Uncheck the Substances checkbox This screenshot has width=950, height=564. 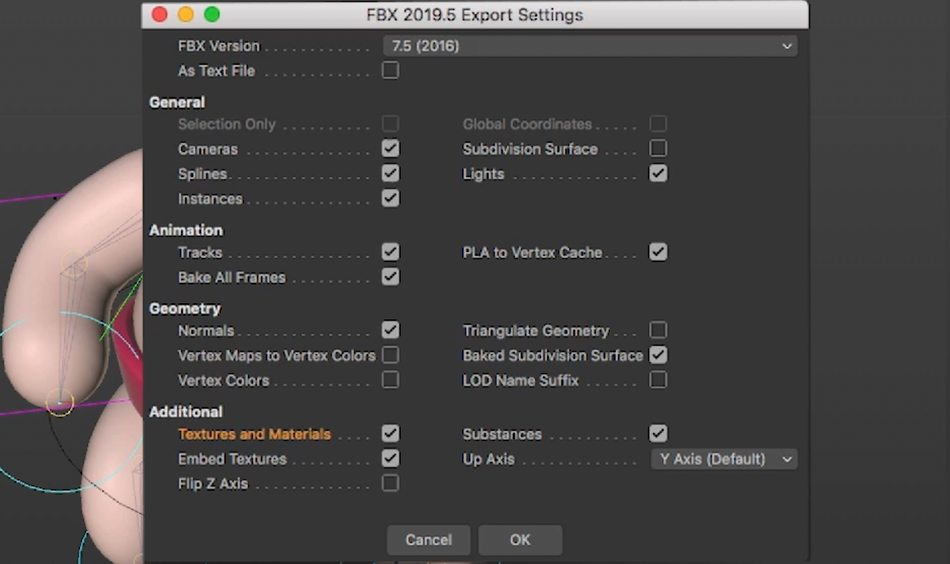tap(658, 434)
